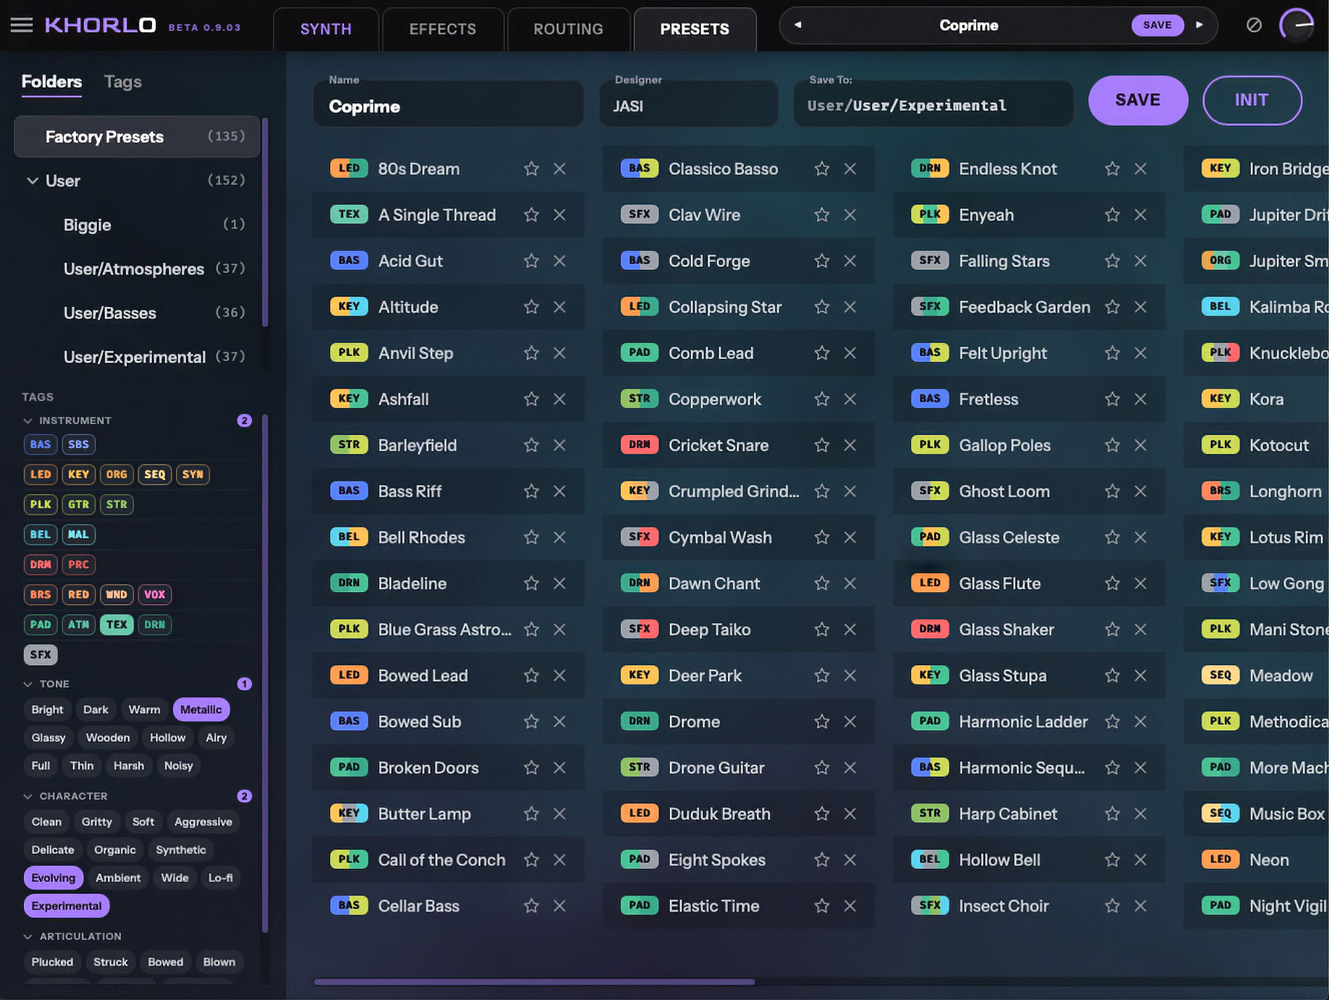Viewport: 1329px width, 1000px height.
Task: Delete the Acid Gut preset
Action: [x=560, y=261]
